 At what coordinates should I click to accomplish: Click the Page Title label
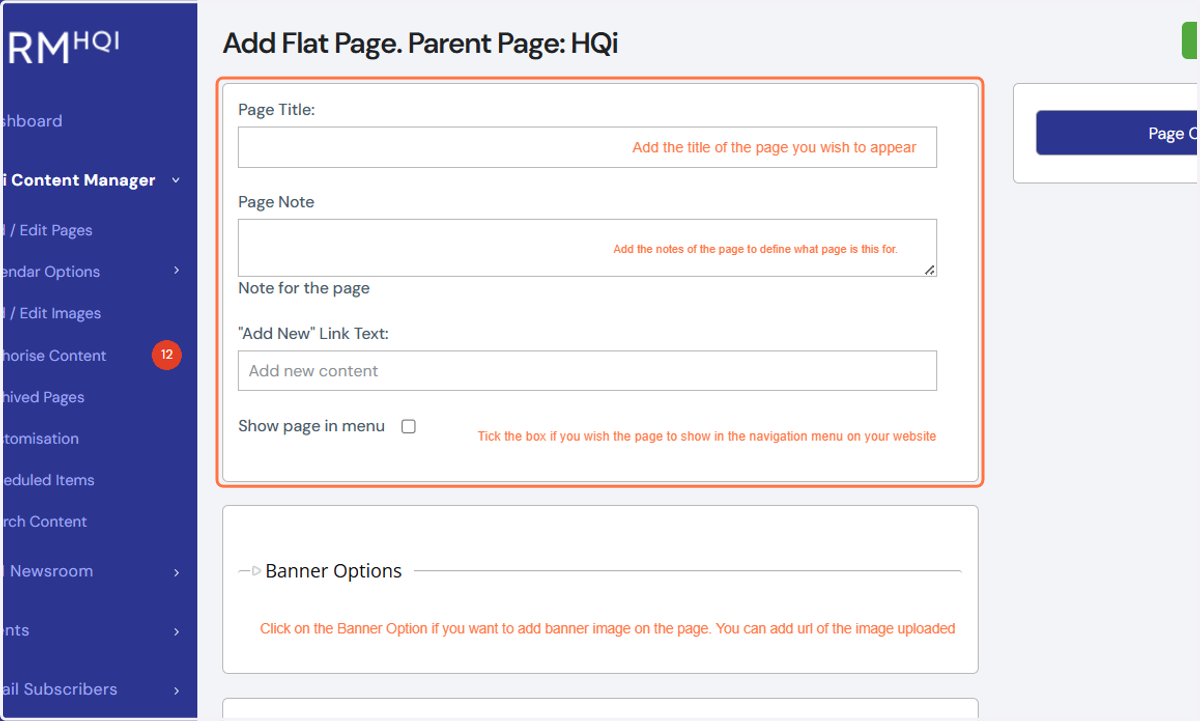(x=276, y=110)
